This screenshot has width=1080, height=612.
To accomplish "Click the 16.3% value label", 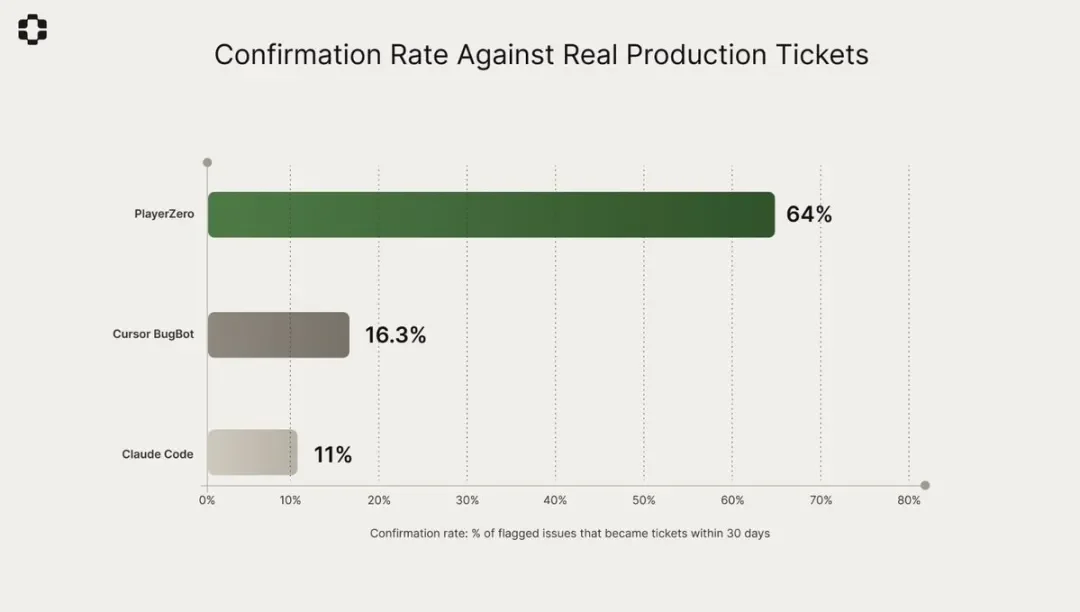I will click(x=395, y=335).
